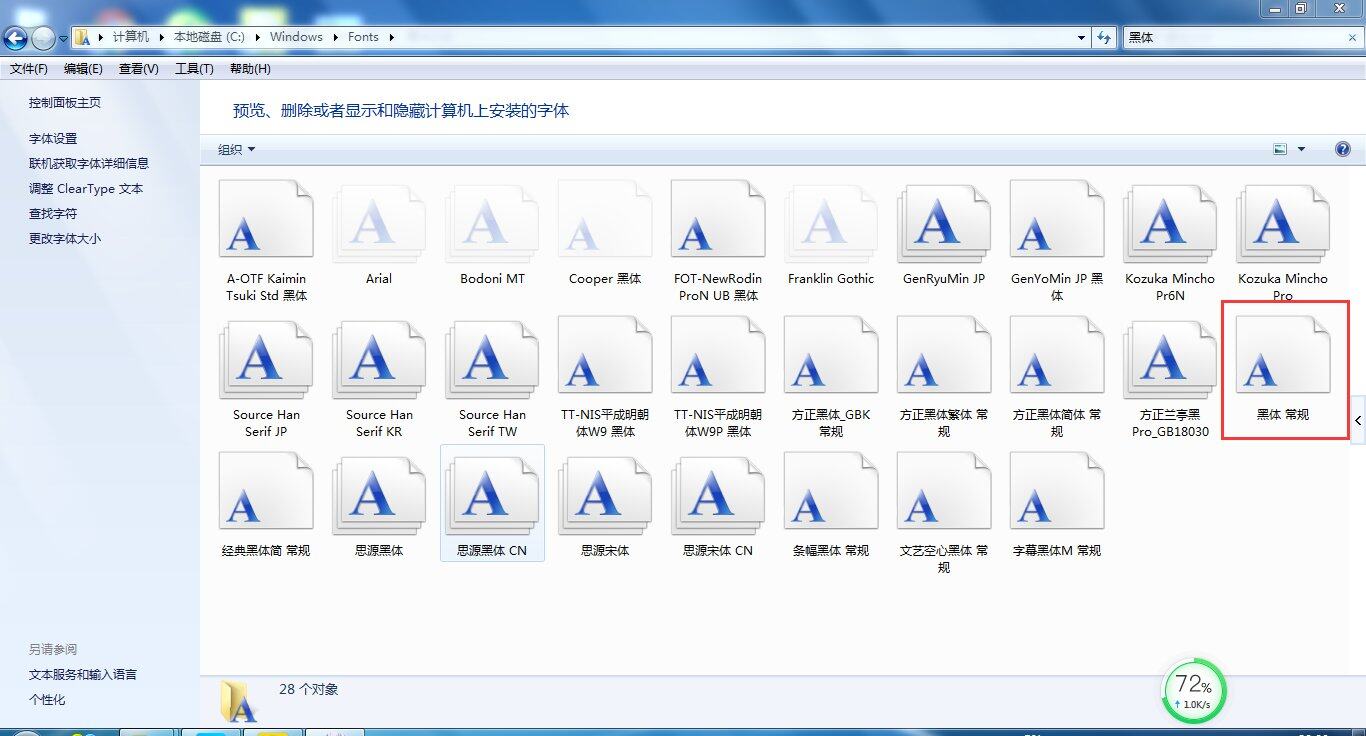Open 文本服务和输入语言 link

pos(83,675)
